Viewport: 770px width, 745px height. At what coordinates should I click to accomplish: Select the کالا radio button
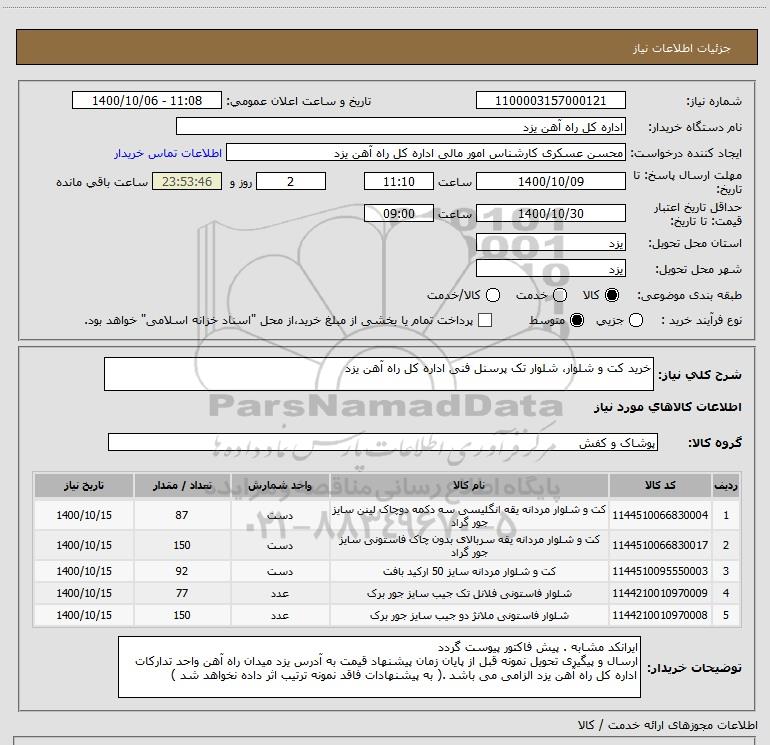point(612,295)
